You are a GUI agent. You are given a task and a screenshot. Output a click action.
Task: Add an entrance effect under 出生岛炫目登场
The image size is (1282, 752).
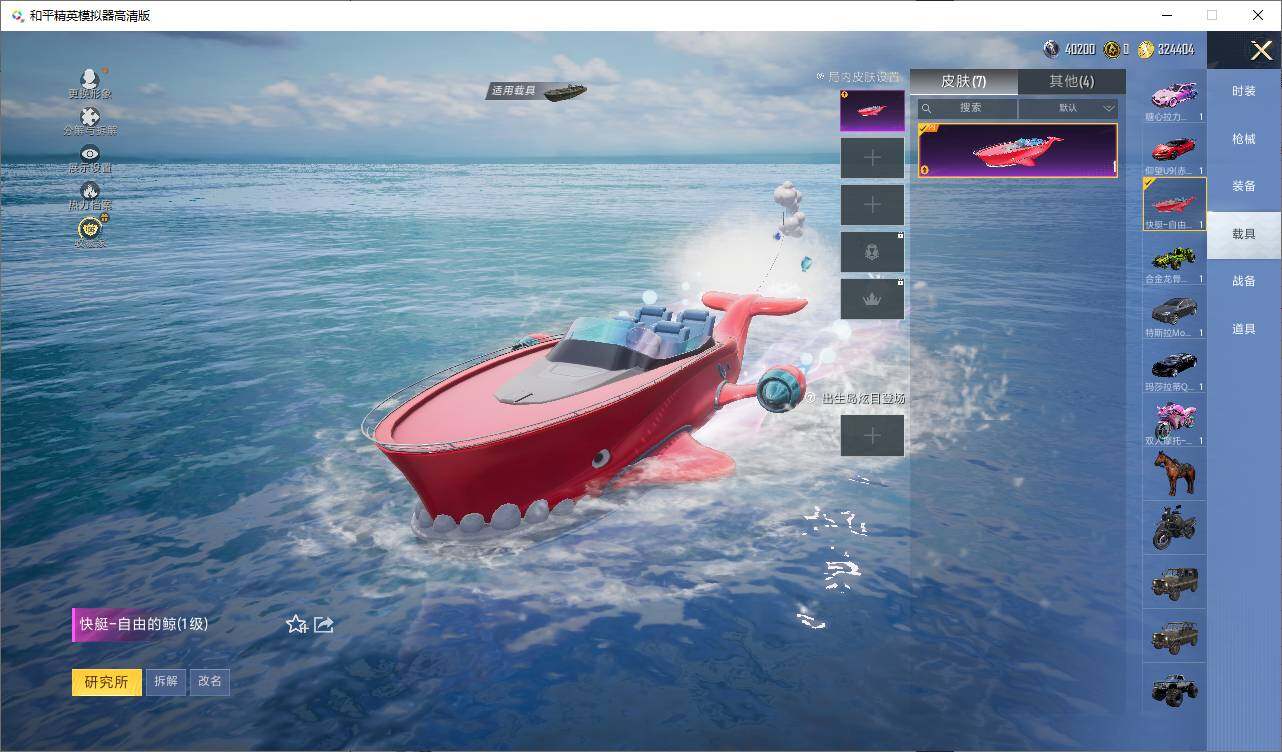[872, 435]
